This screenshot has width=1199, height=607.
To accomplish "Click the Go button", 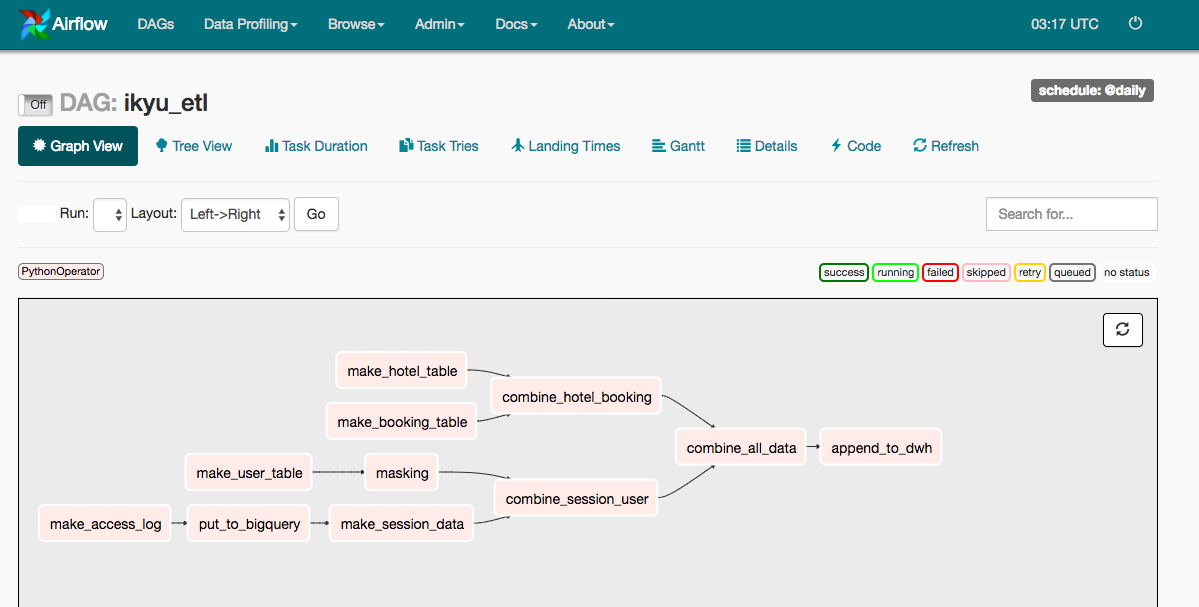I will coord(317,214).
